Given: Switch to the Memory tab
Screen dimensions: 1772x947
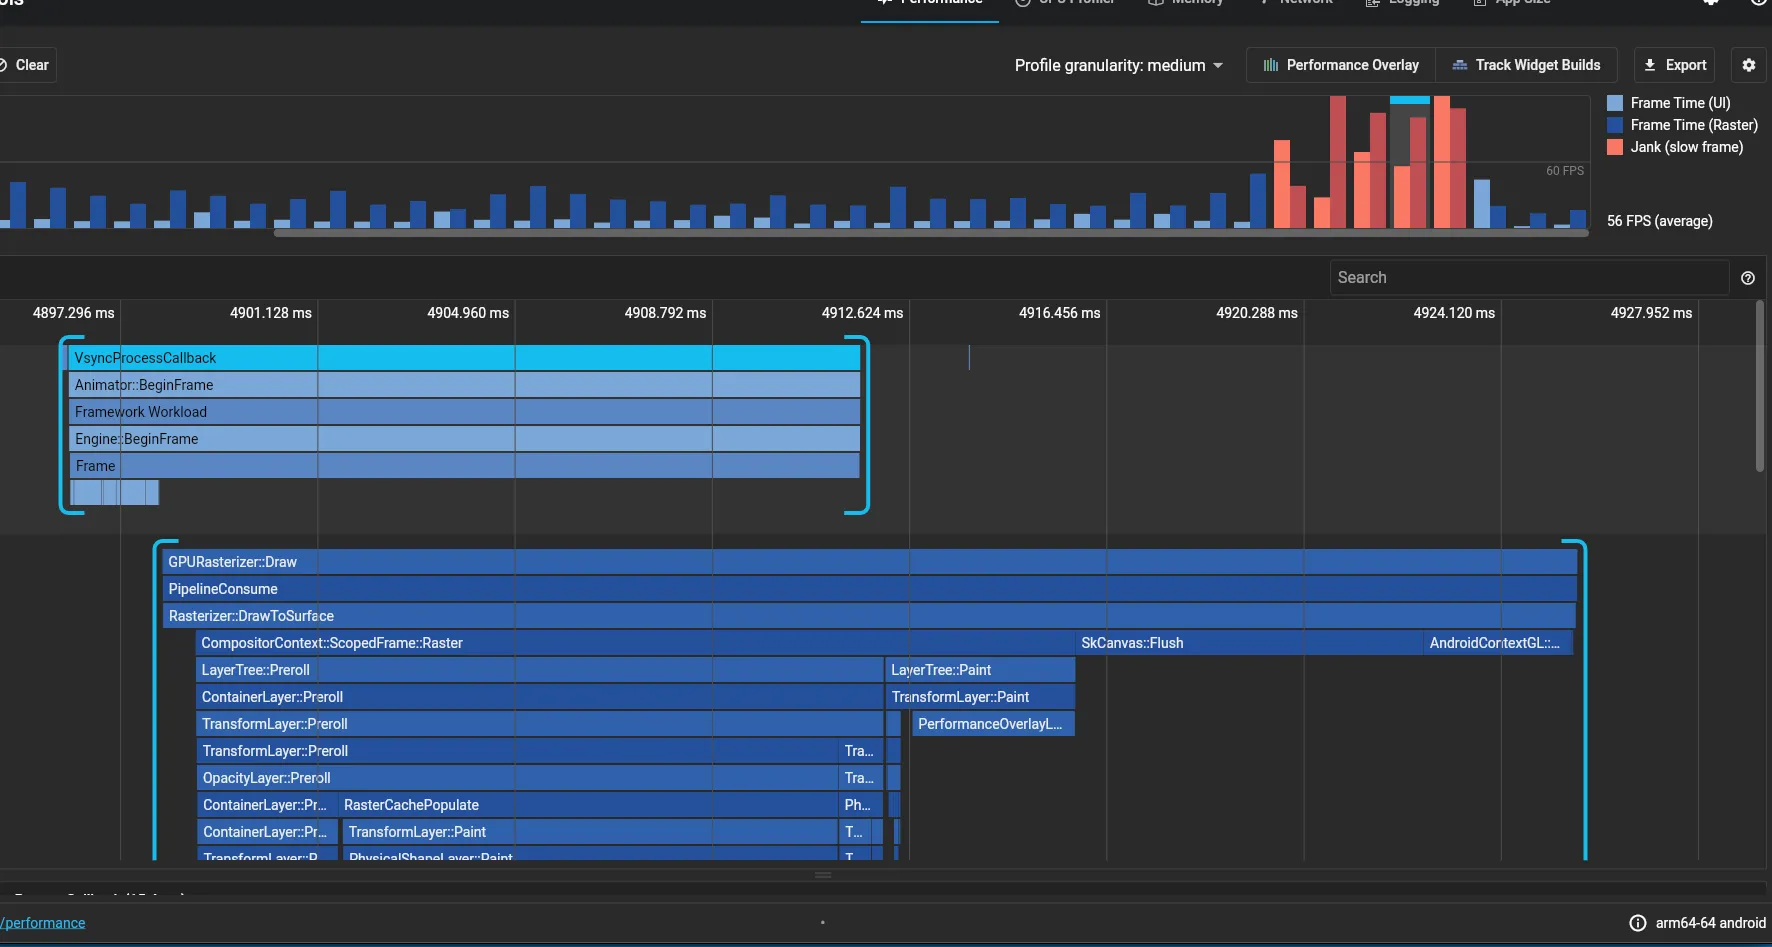Looking at the screenshot, I should tap(1185, 3).
